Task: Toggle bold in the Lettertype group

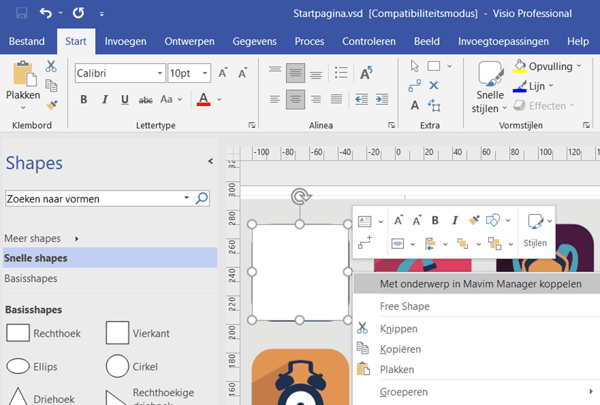Action: click(84, 99)
